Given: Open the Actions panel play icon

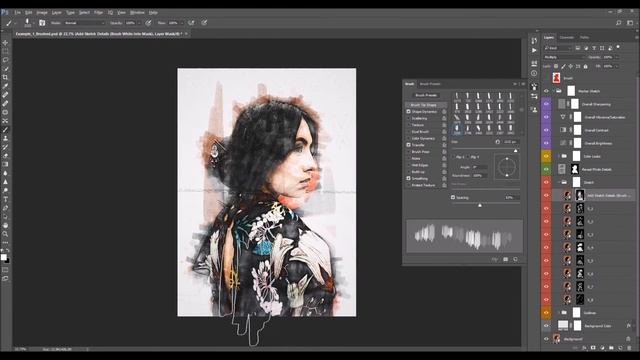Looking at the screenshot, I should [534, 50].
